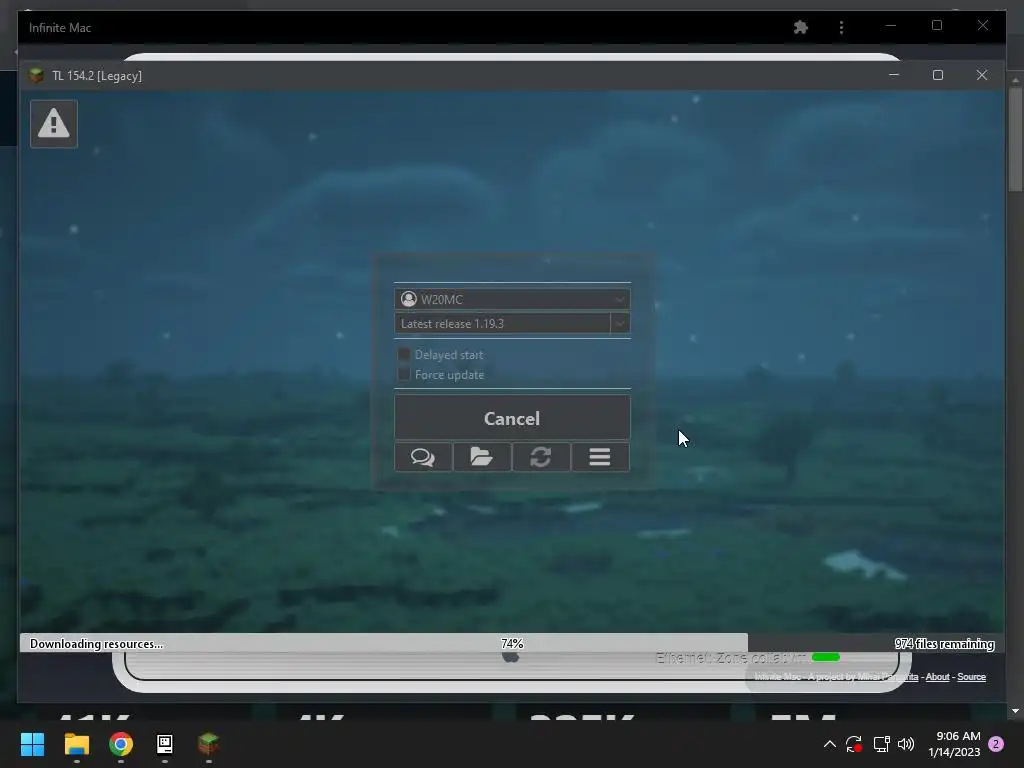Open the About link in Infinite Mac
Viewport: 1024px width, 768px height.
[937, 677]
